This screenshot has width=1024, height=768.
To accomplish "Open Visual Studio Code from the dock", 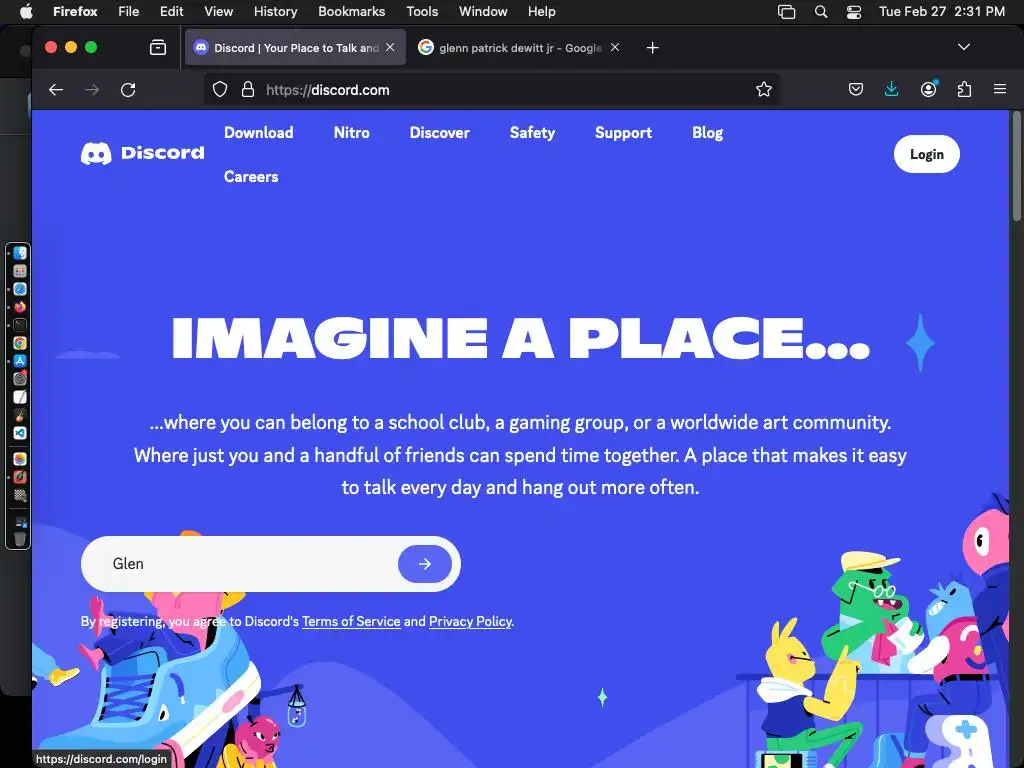I will pos(20,433).
